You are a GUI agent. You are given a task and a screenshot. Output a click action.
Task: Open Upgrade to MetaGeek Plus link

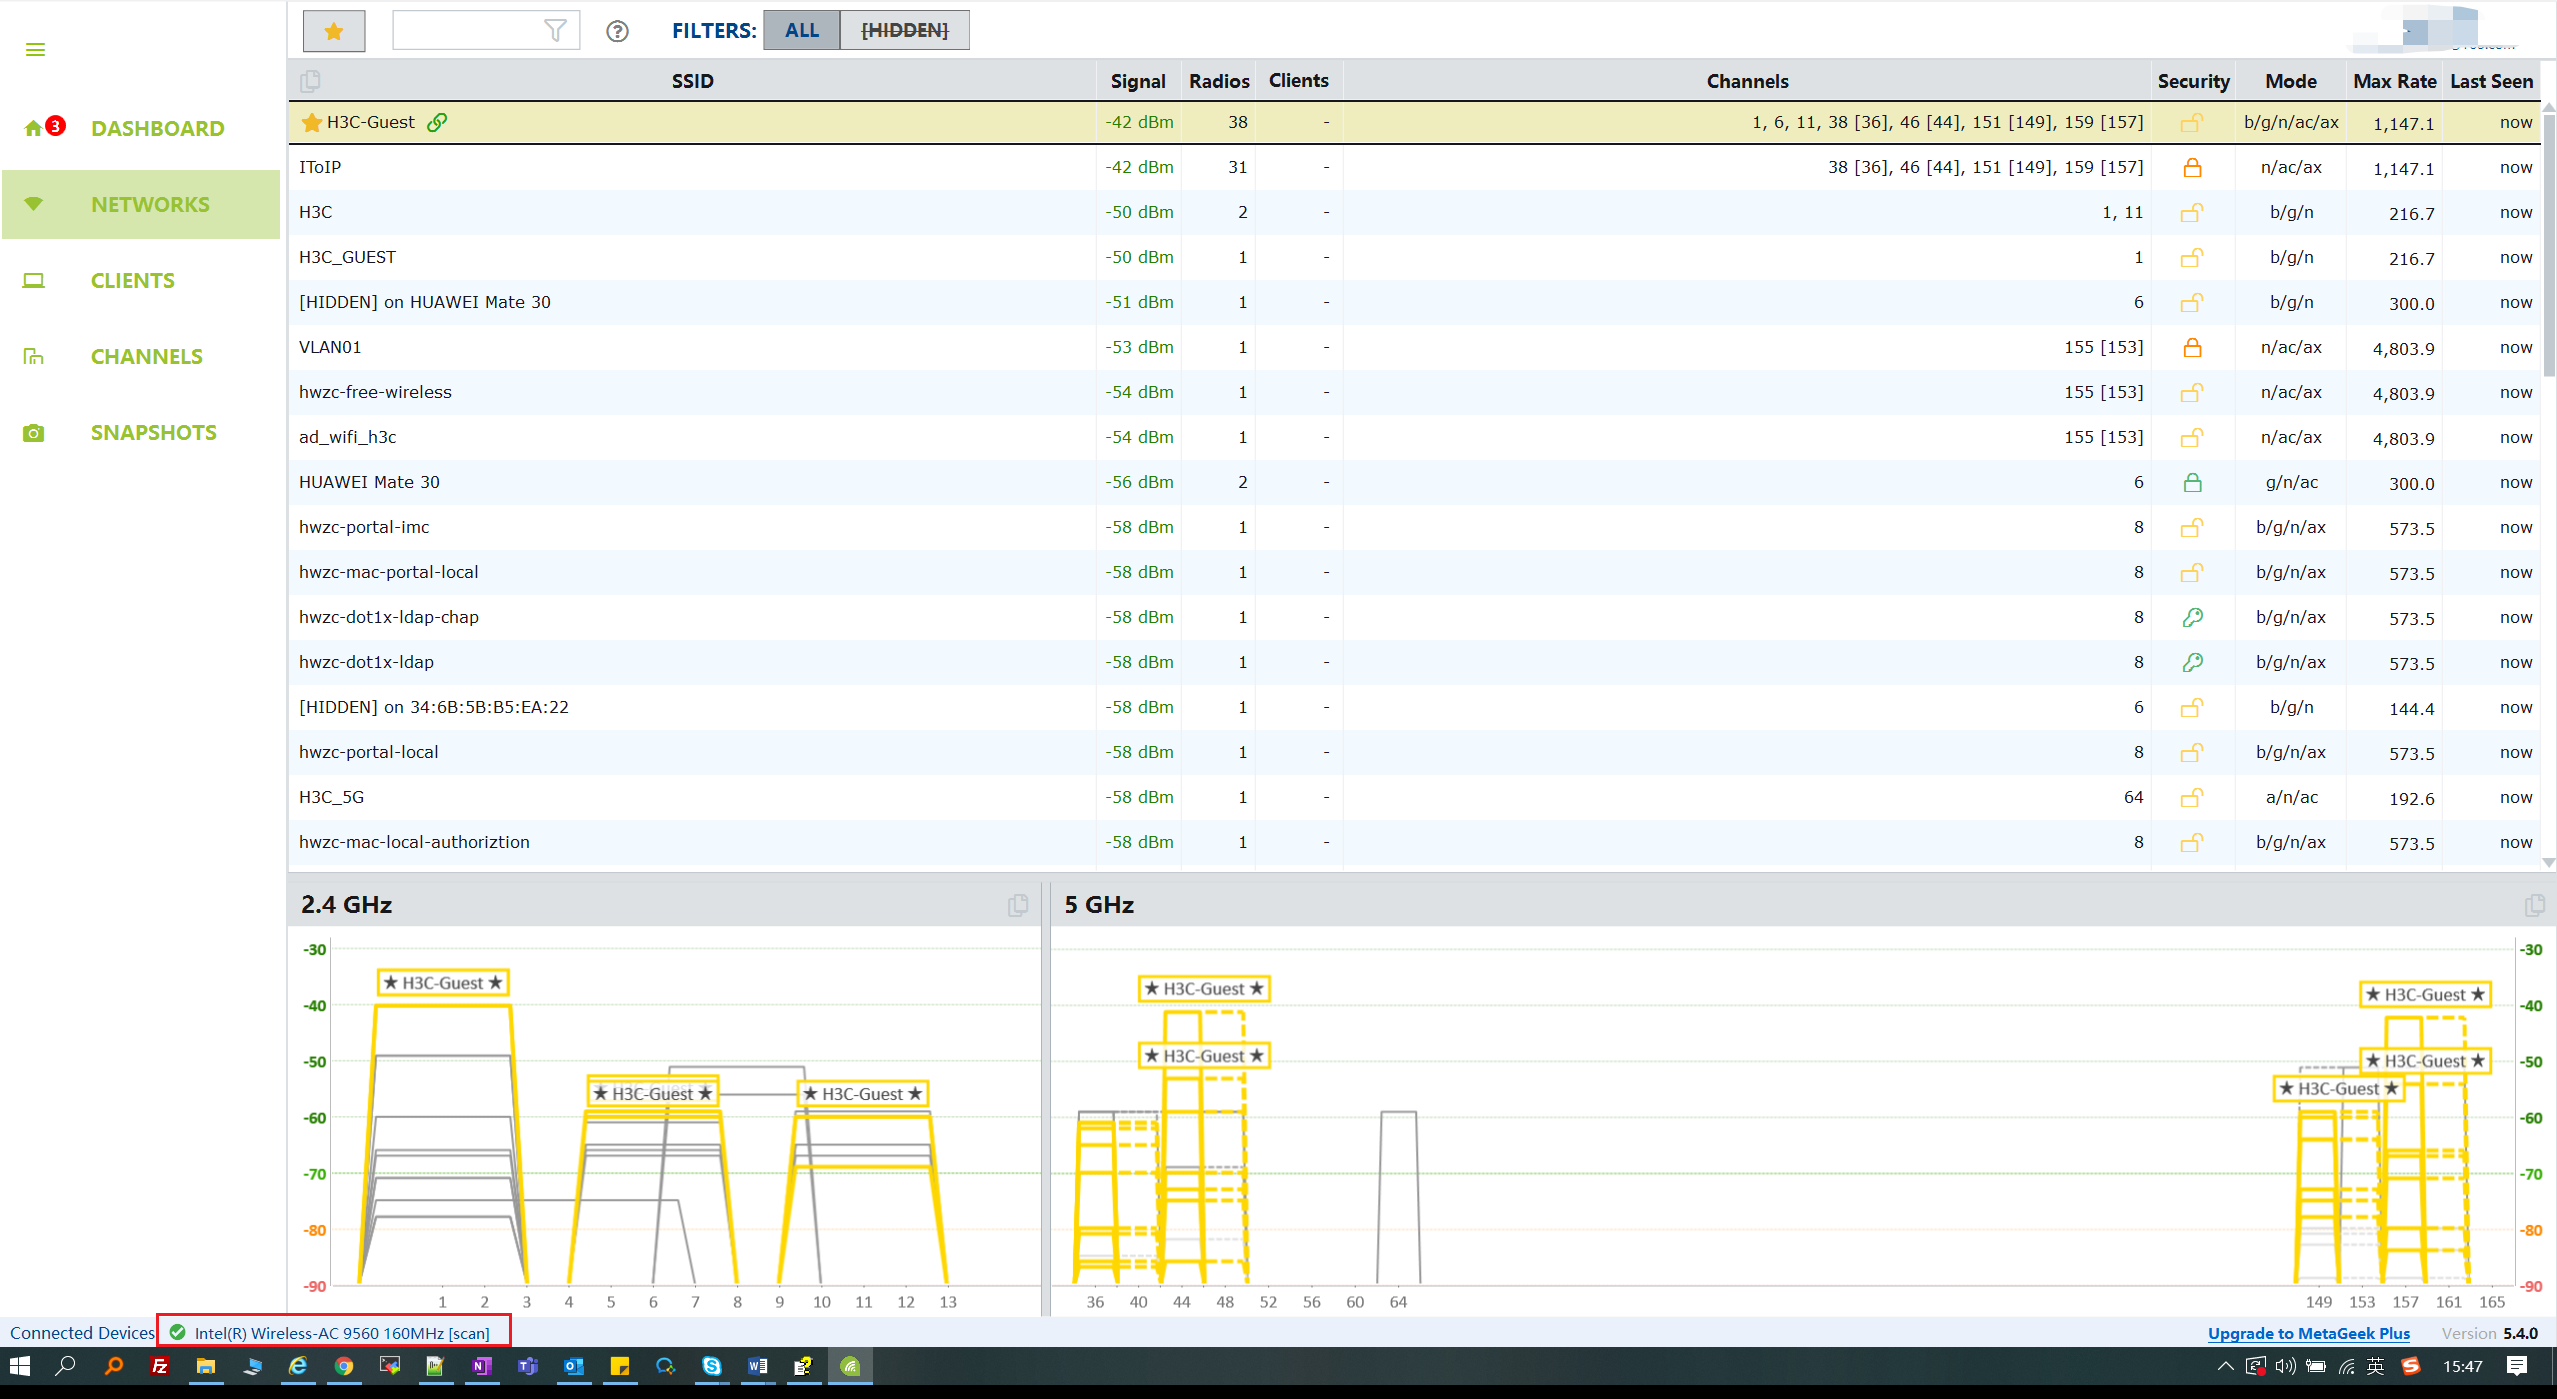click(x=2308, y=1333)
